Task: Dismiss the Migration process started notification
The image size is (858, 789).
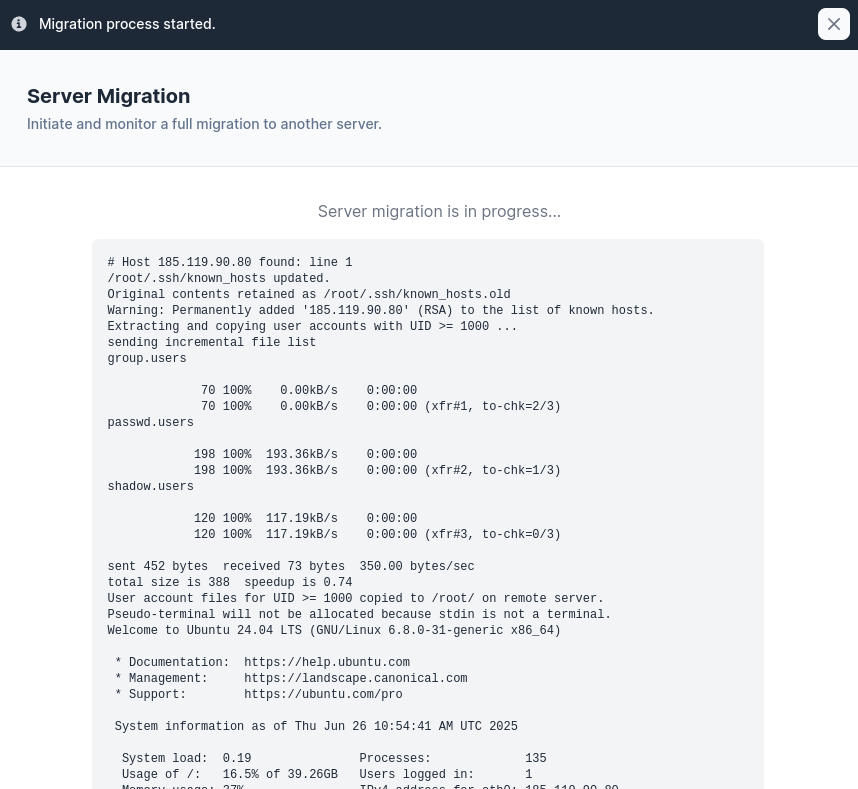Action: click(833, 24)
